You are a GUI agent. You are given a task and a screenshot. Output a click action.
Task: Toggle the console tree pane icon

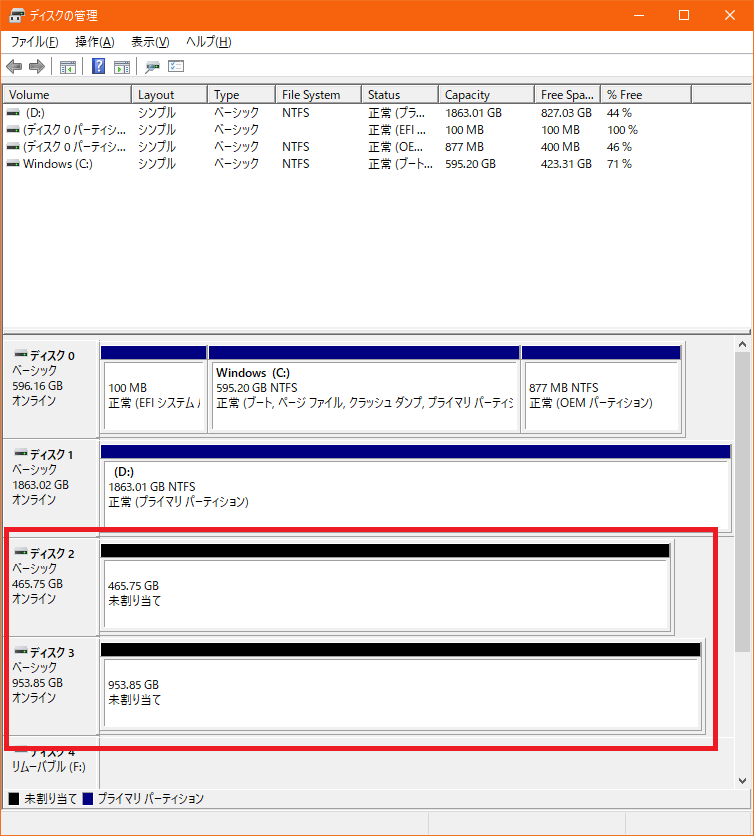tap(68, 67)
